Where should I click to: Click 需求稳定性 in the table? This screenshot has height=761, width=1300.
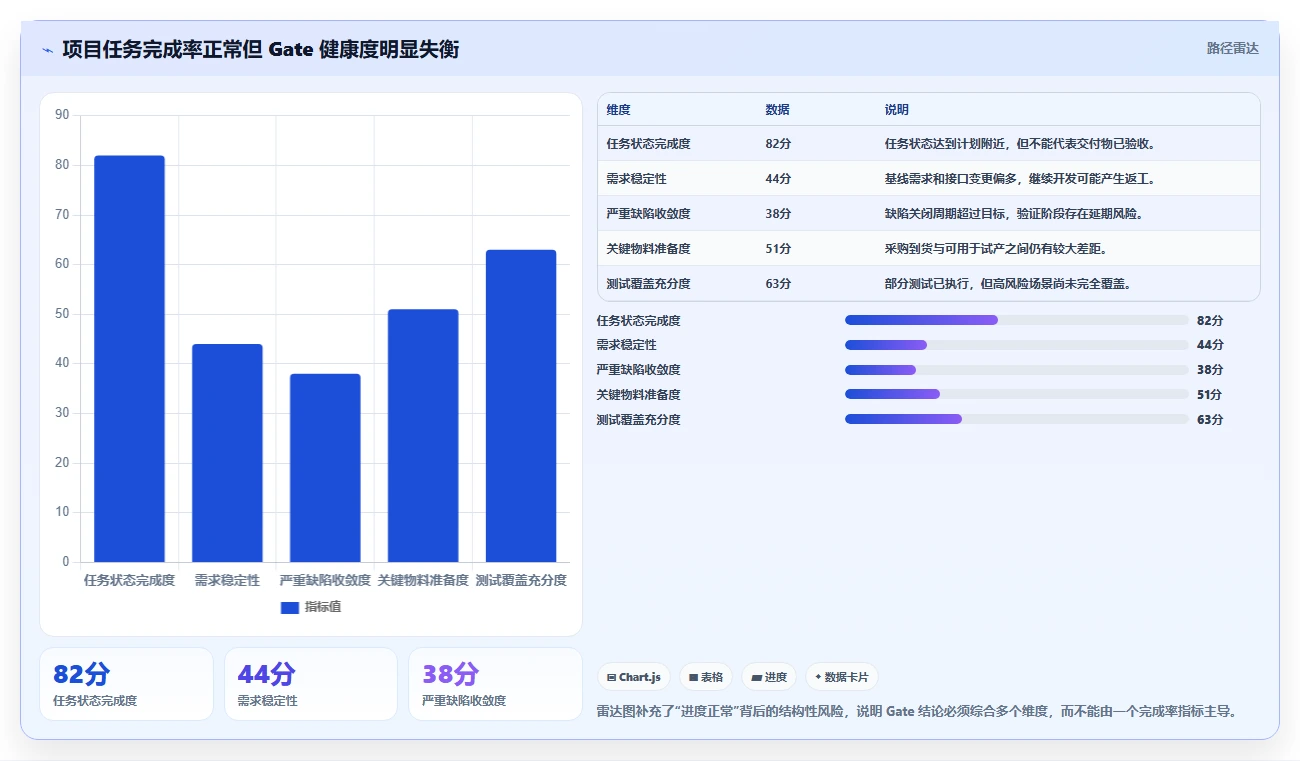[636, 179]
